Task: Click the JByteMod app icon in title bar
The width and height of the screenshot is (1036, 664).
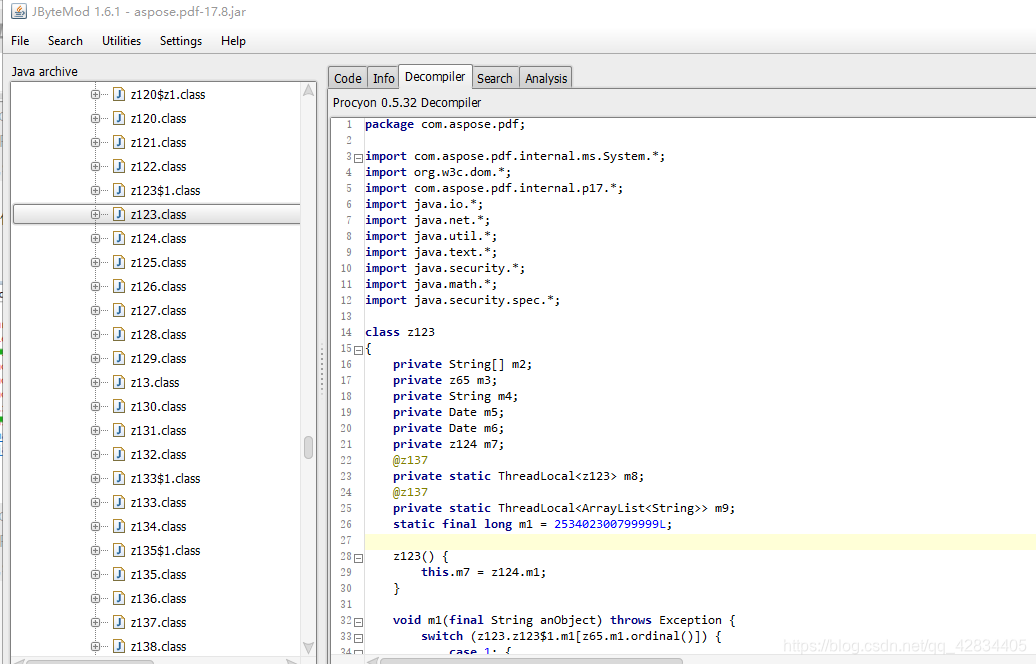Action: [19, 11]
